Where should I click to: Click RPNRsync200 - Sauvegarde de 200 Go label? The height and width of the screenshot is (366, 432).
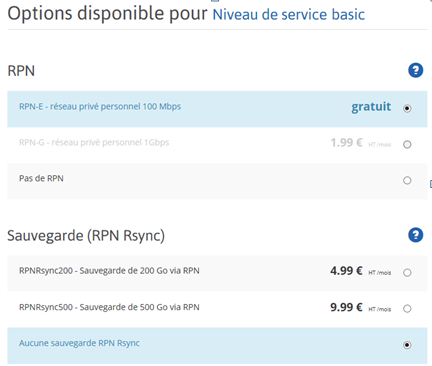[x=109, y=271]
